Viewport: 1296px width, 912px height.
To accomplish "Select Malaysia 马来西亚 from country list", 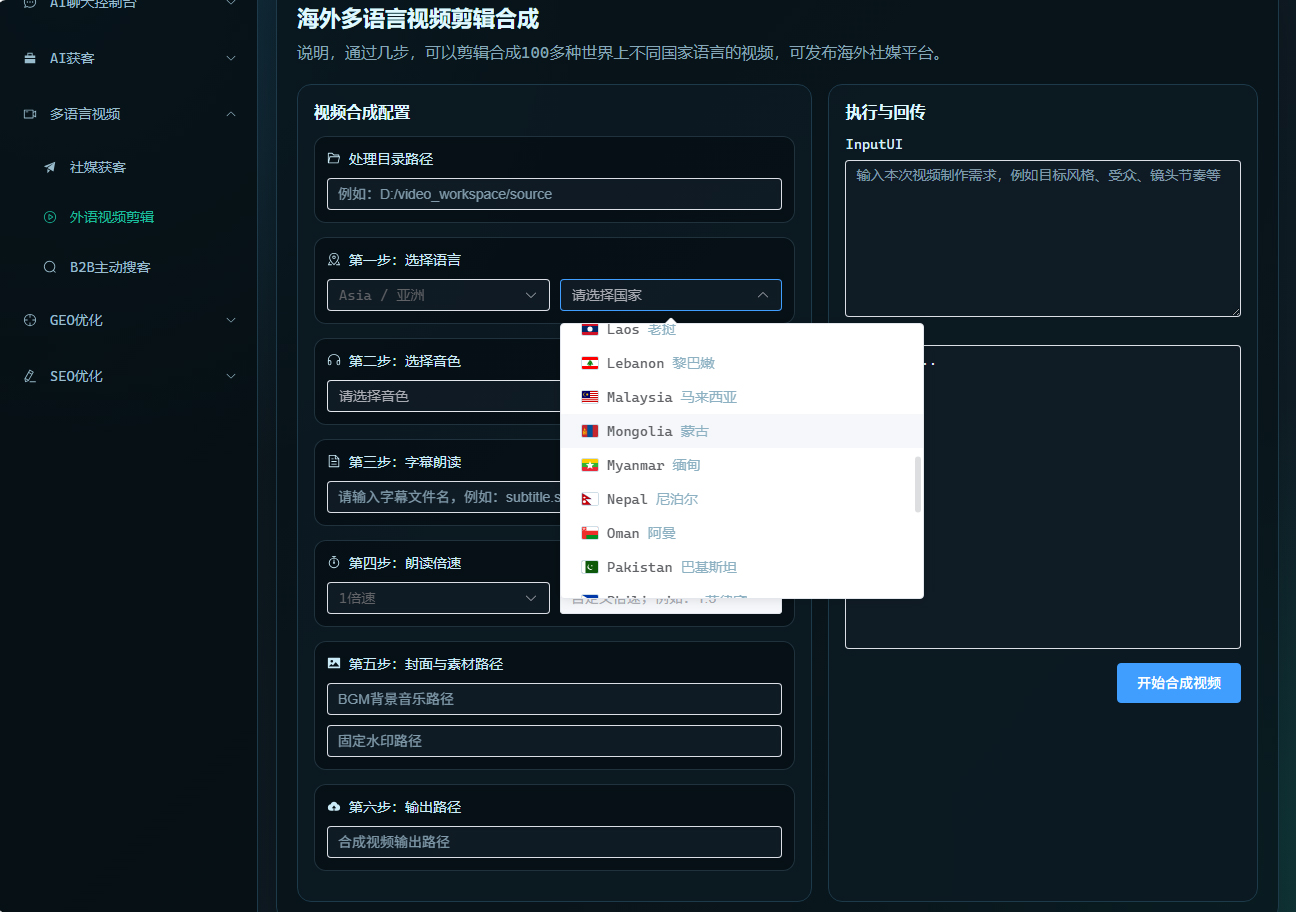I will (x=741, y=397).
